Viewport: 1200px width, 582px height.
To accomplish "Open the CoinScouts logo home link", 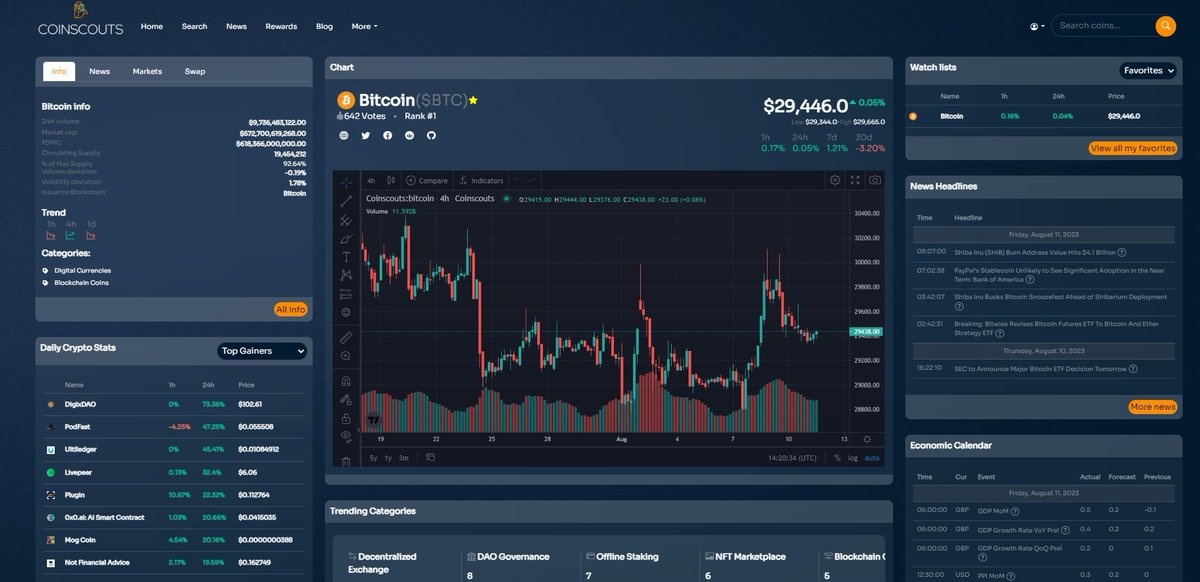I will click(x=80, y=21).
